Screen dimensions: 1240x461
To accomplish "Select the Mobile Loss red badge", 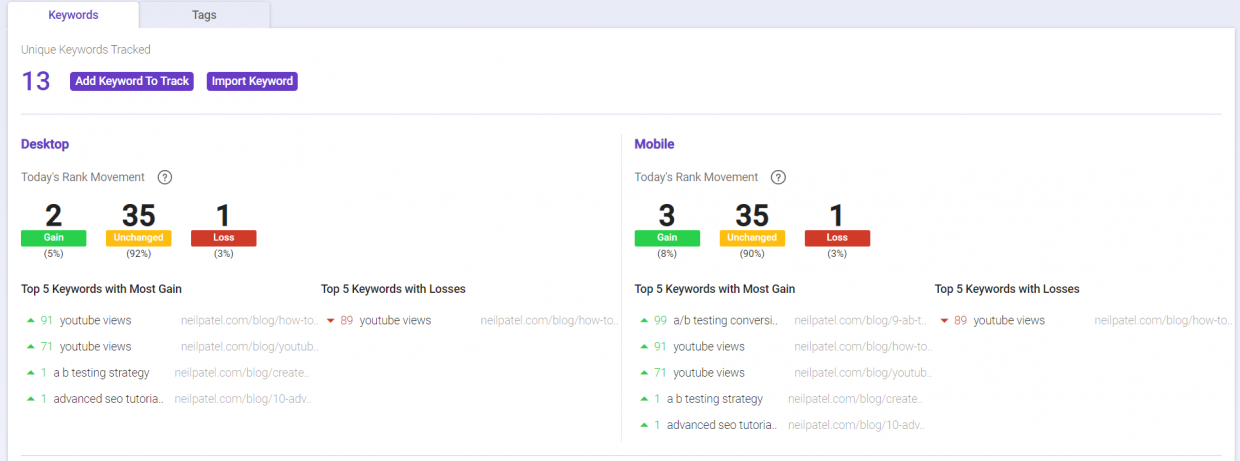I will pos(837,238).
